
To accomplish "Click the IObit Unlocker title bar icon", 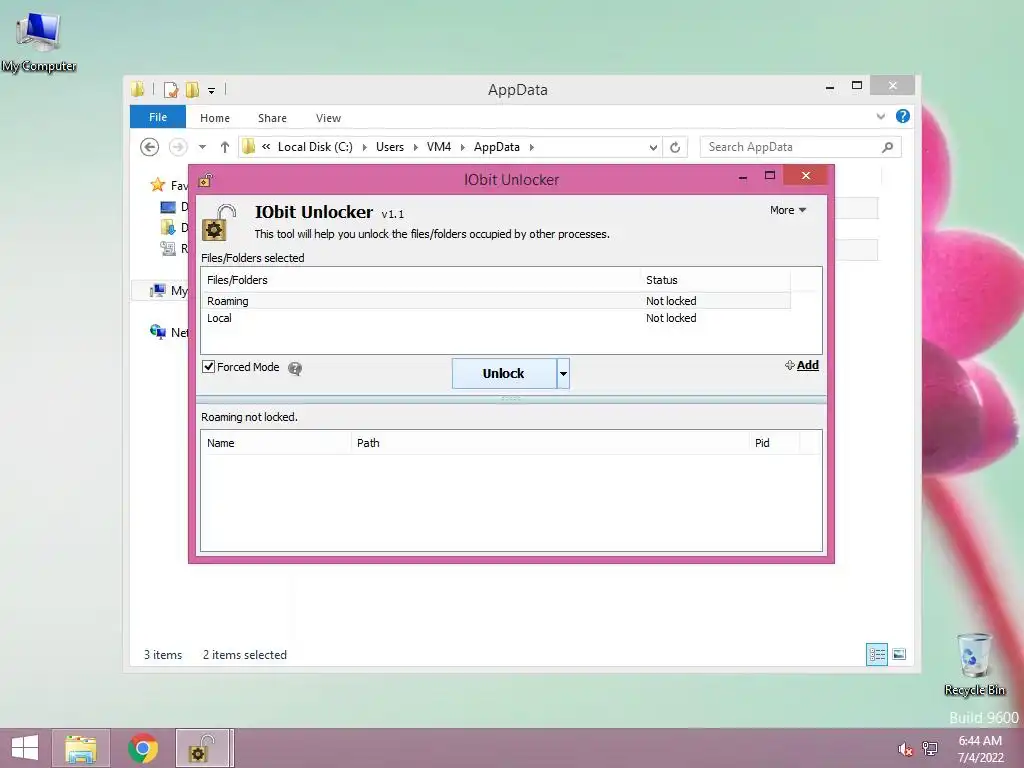I will tap(205, 180).
